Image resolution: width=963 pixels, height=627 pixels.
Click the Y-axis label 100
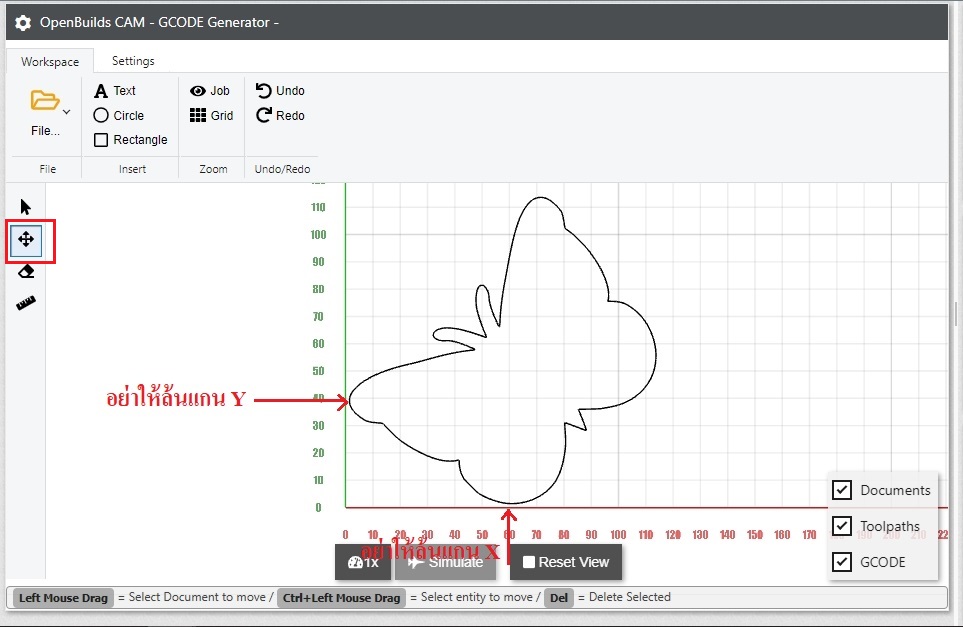318,235
